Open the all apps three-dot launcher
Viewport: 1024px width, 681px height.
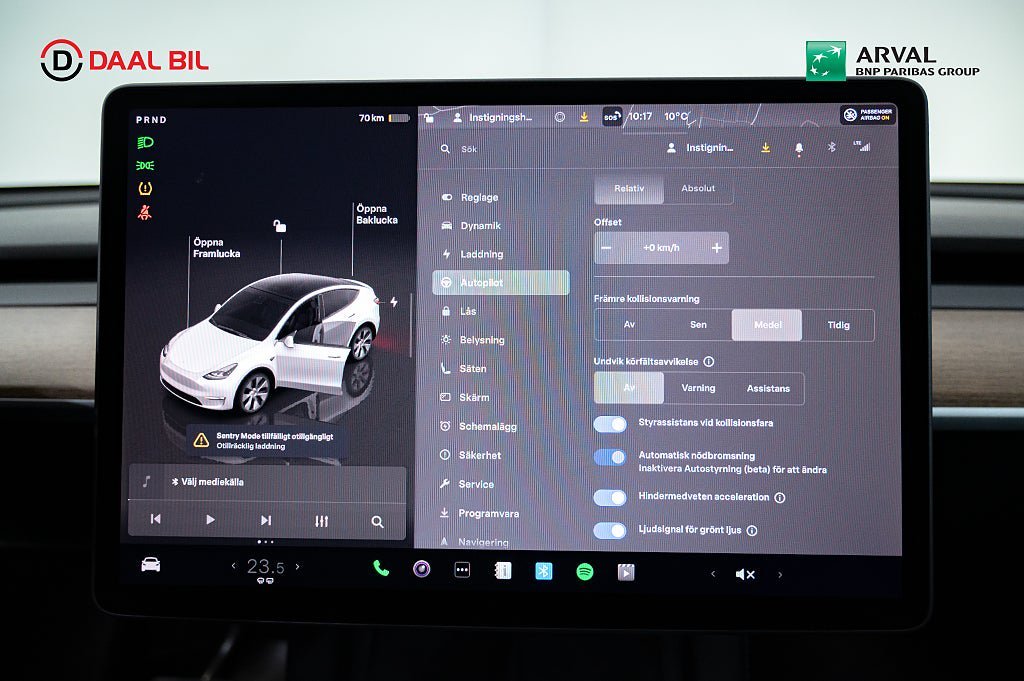click(462, 570)
